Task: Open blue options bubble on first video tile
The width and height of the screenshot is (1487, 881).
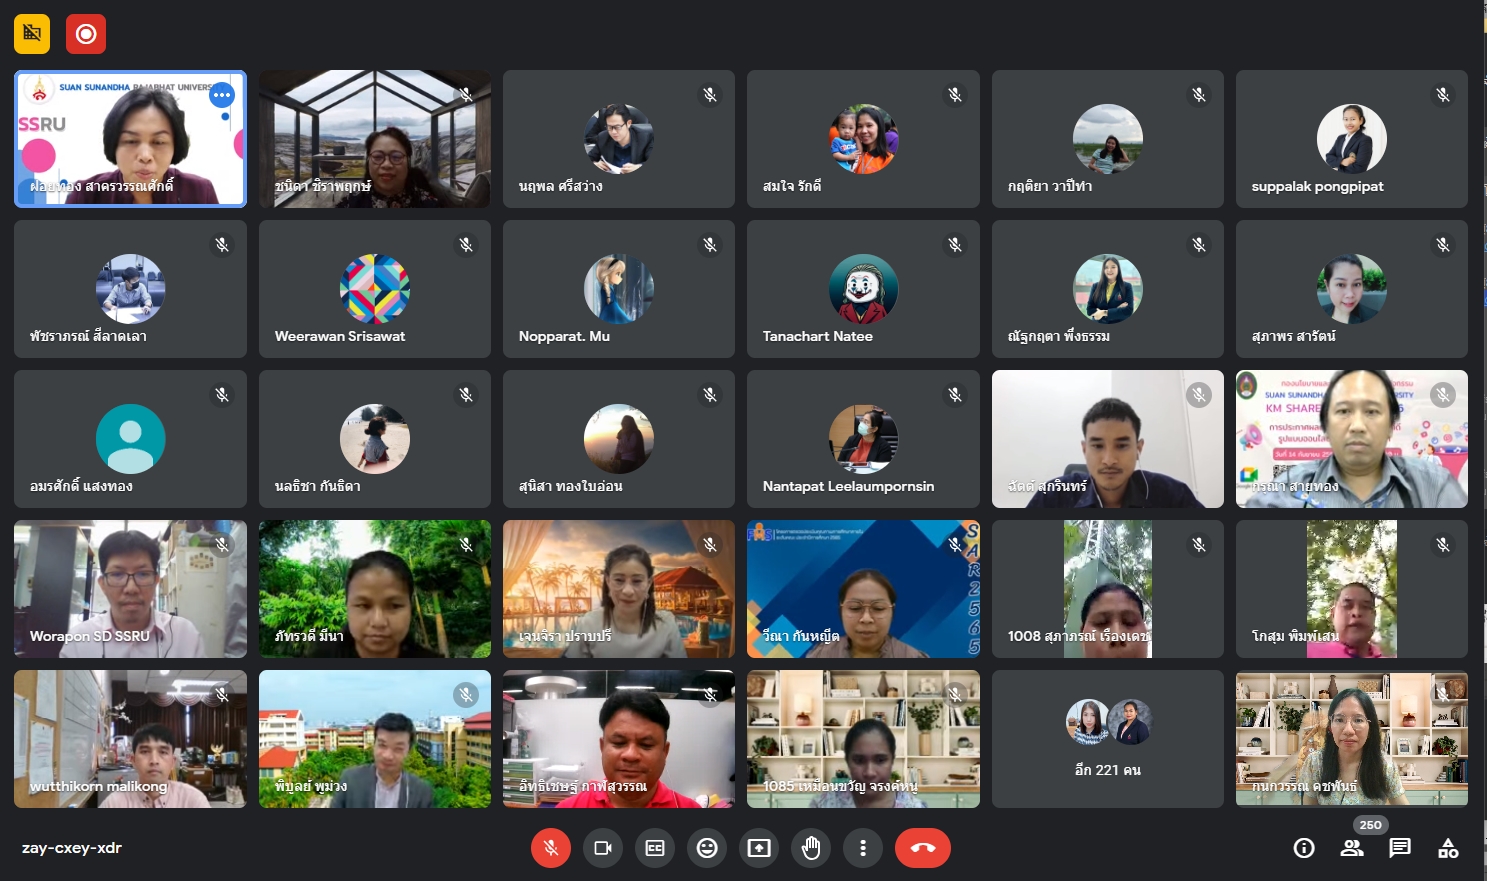Action: 222,95
